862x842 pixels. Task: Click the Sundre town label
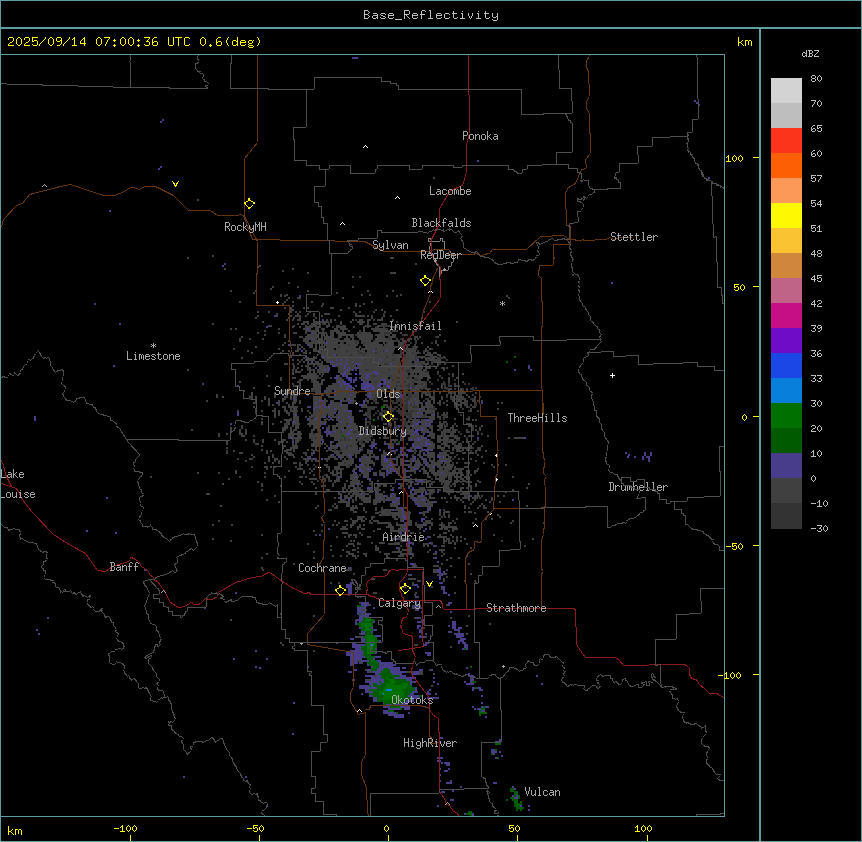(x=292, y=391)
